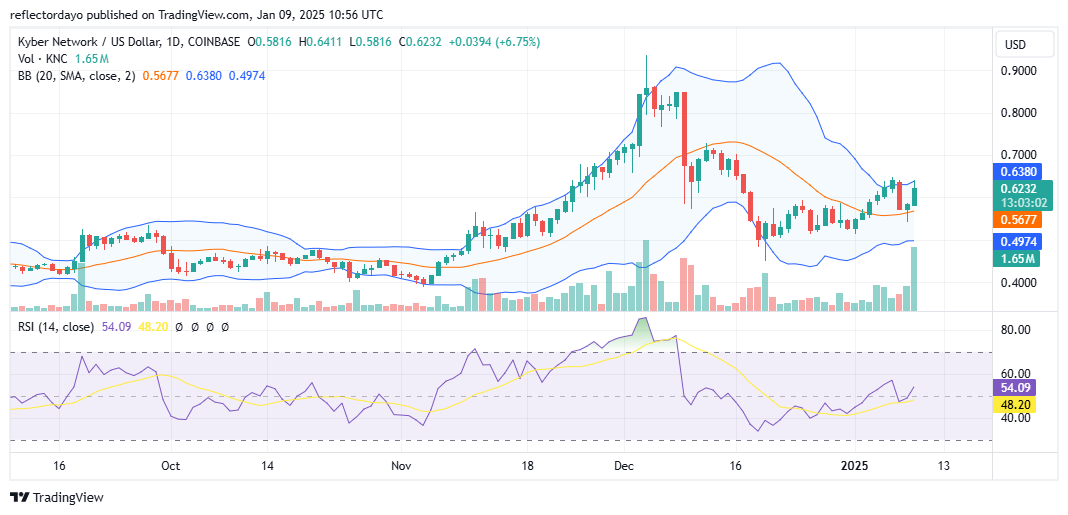Screen dimensions: 1068x515
Task: Click the close value C0.6232 in the header
Action: [x=418, y=42]
